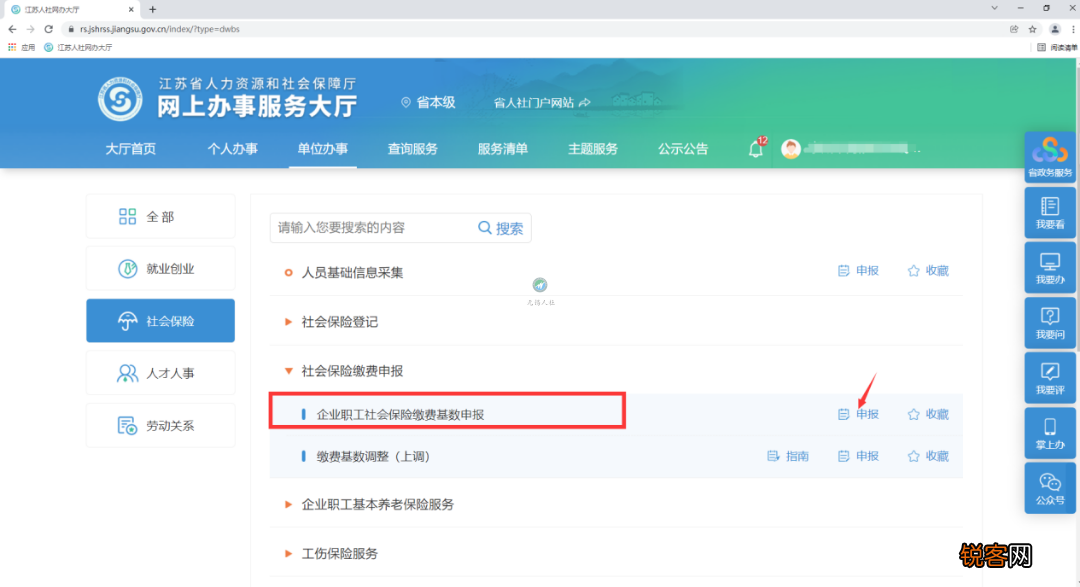Viewport: 1080px width, 587px height.
Task: Click the 我要看 sidebar icon
Action: click(x=1050, y=213)
